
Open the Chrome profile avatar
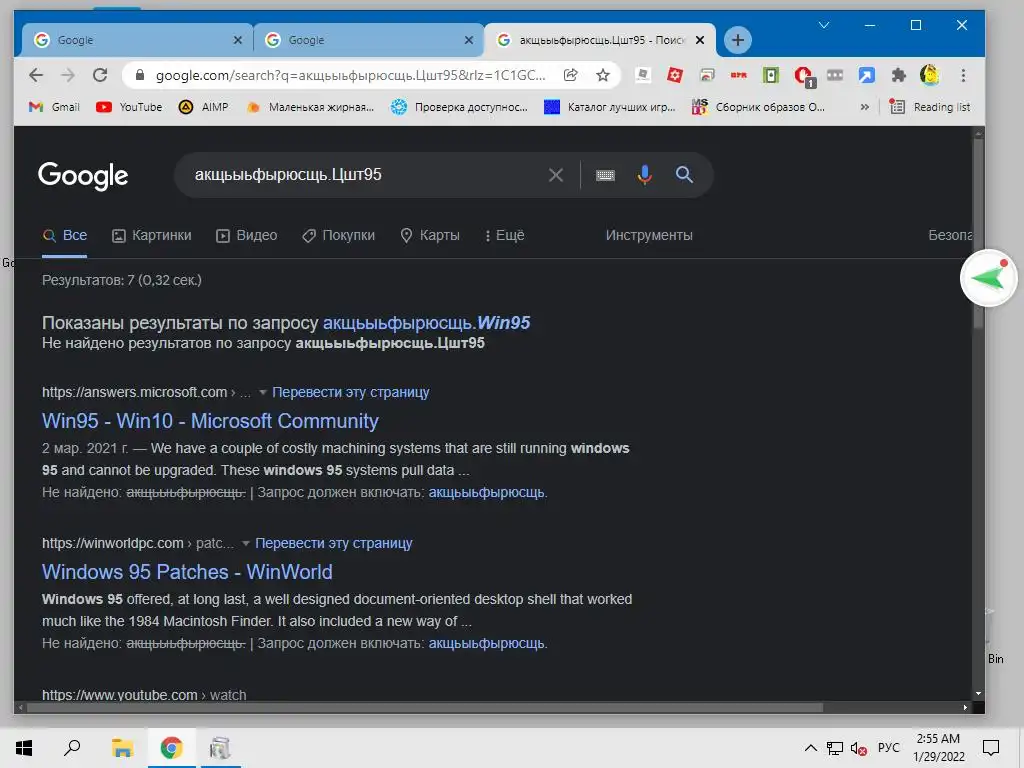[x=930, y=75]
